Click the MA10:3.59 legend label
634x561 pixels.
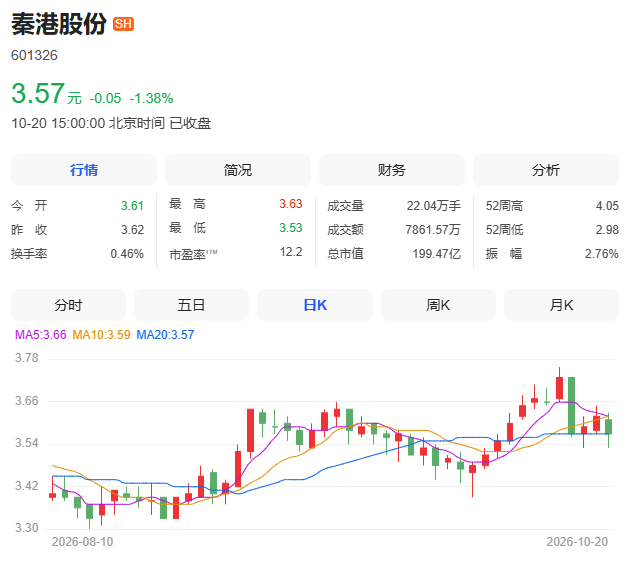(101, 335)
